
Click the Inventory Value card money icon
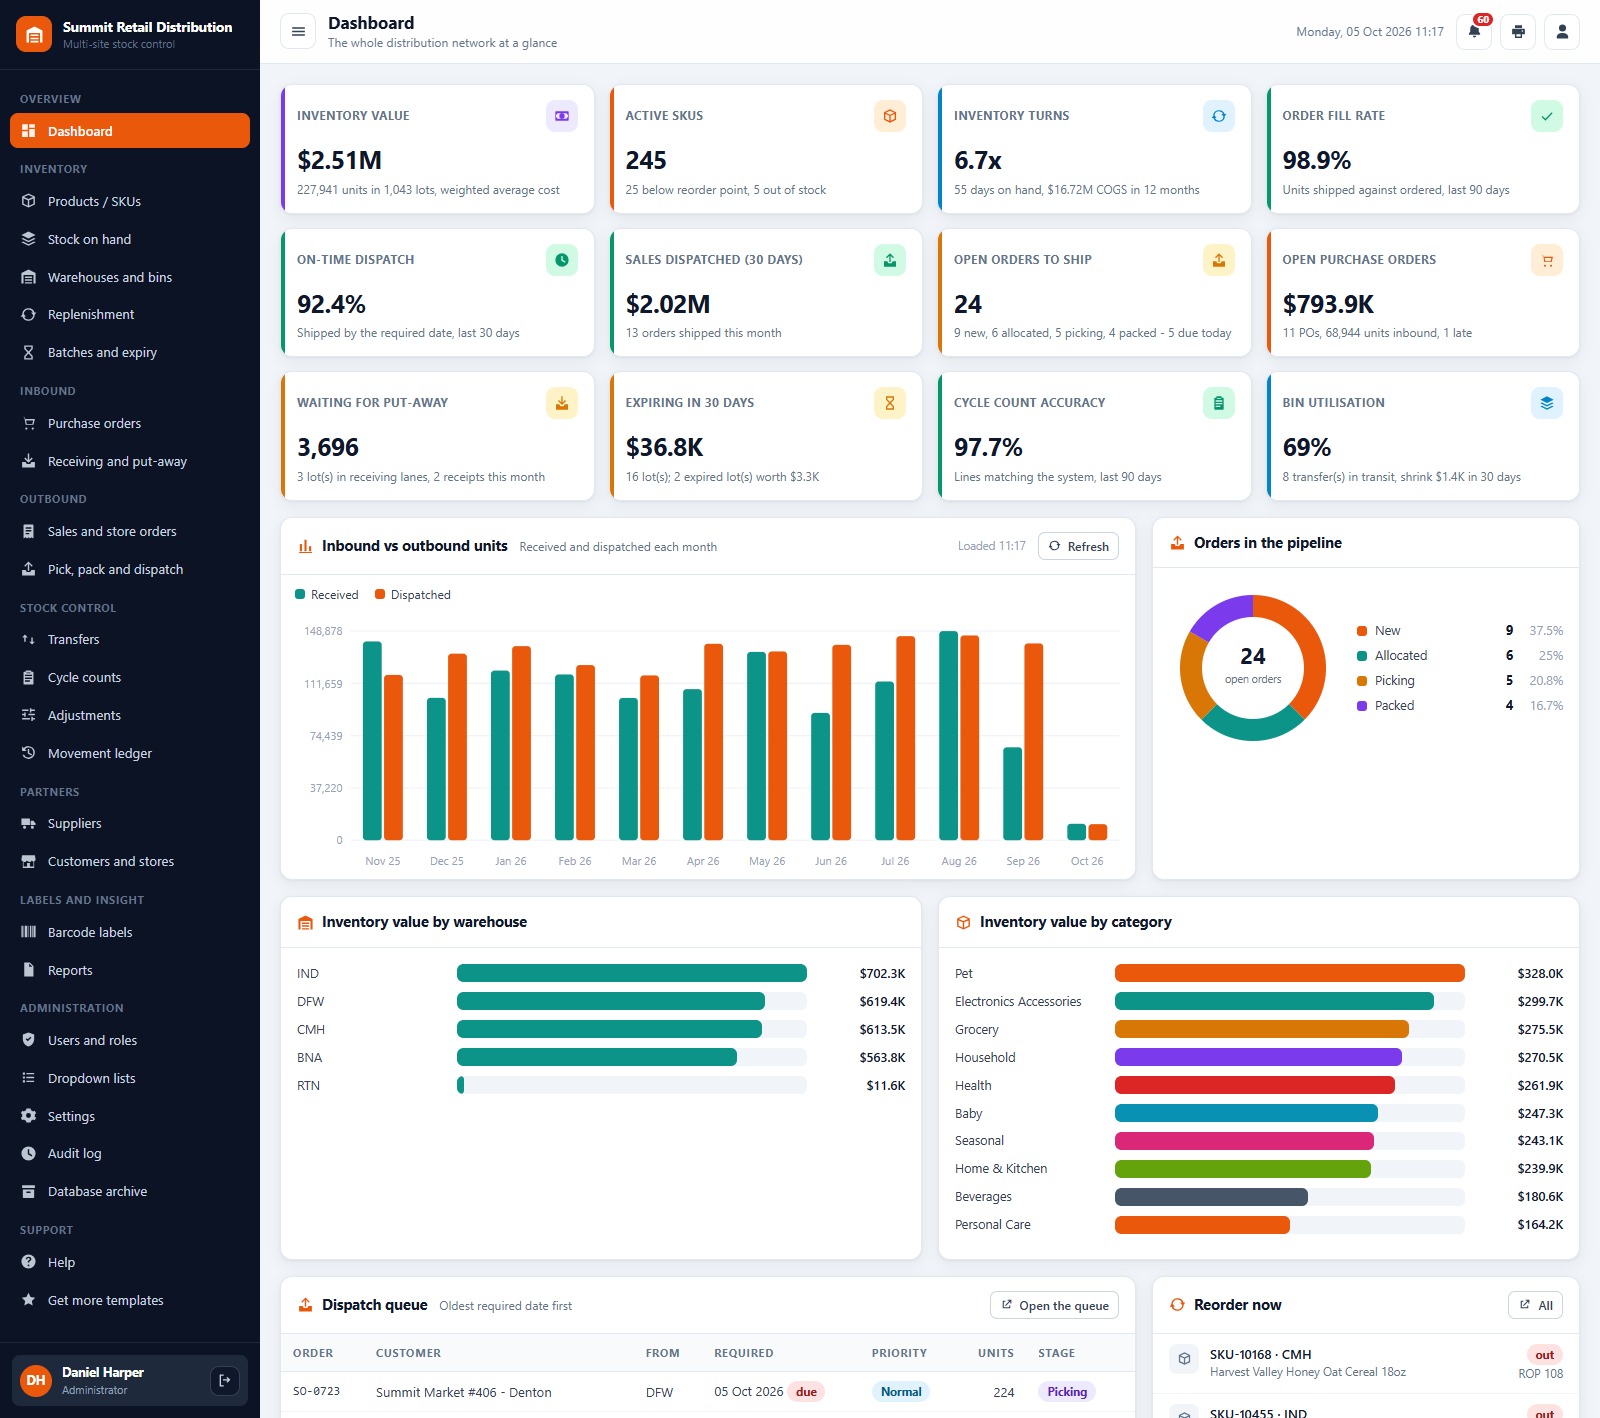(562, 116)
